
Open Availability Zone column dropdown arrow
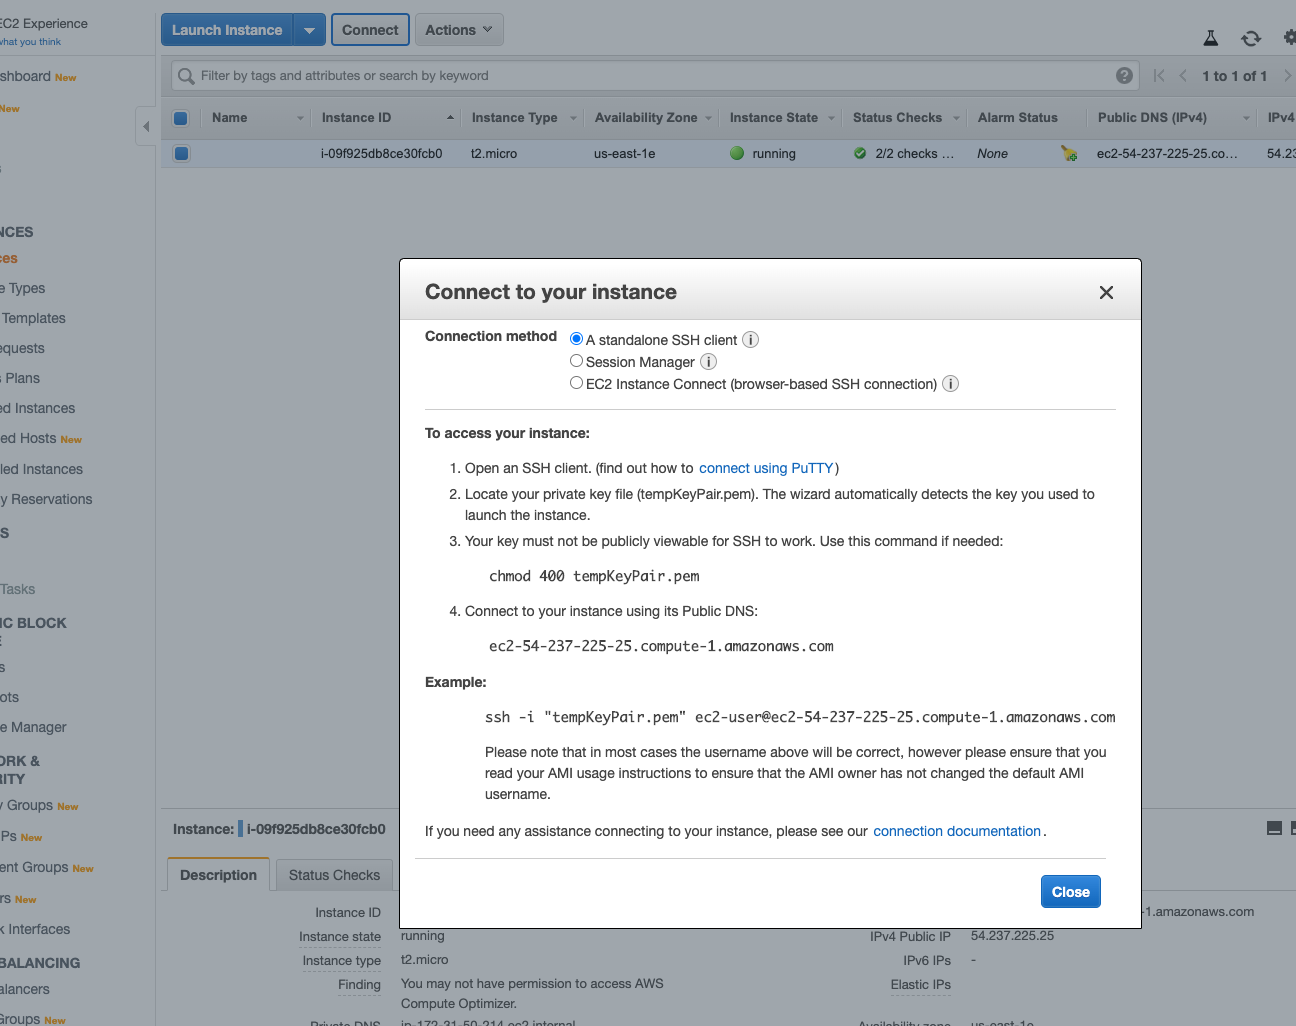coord(709,118)
